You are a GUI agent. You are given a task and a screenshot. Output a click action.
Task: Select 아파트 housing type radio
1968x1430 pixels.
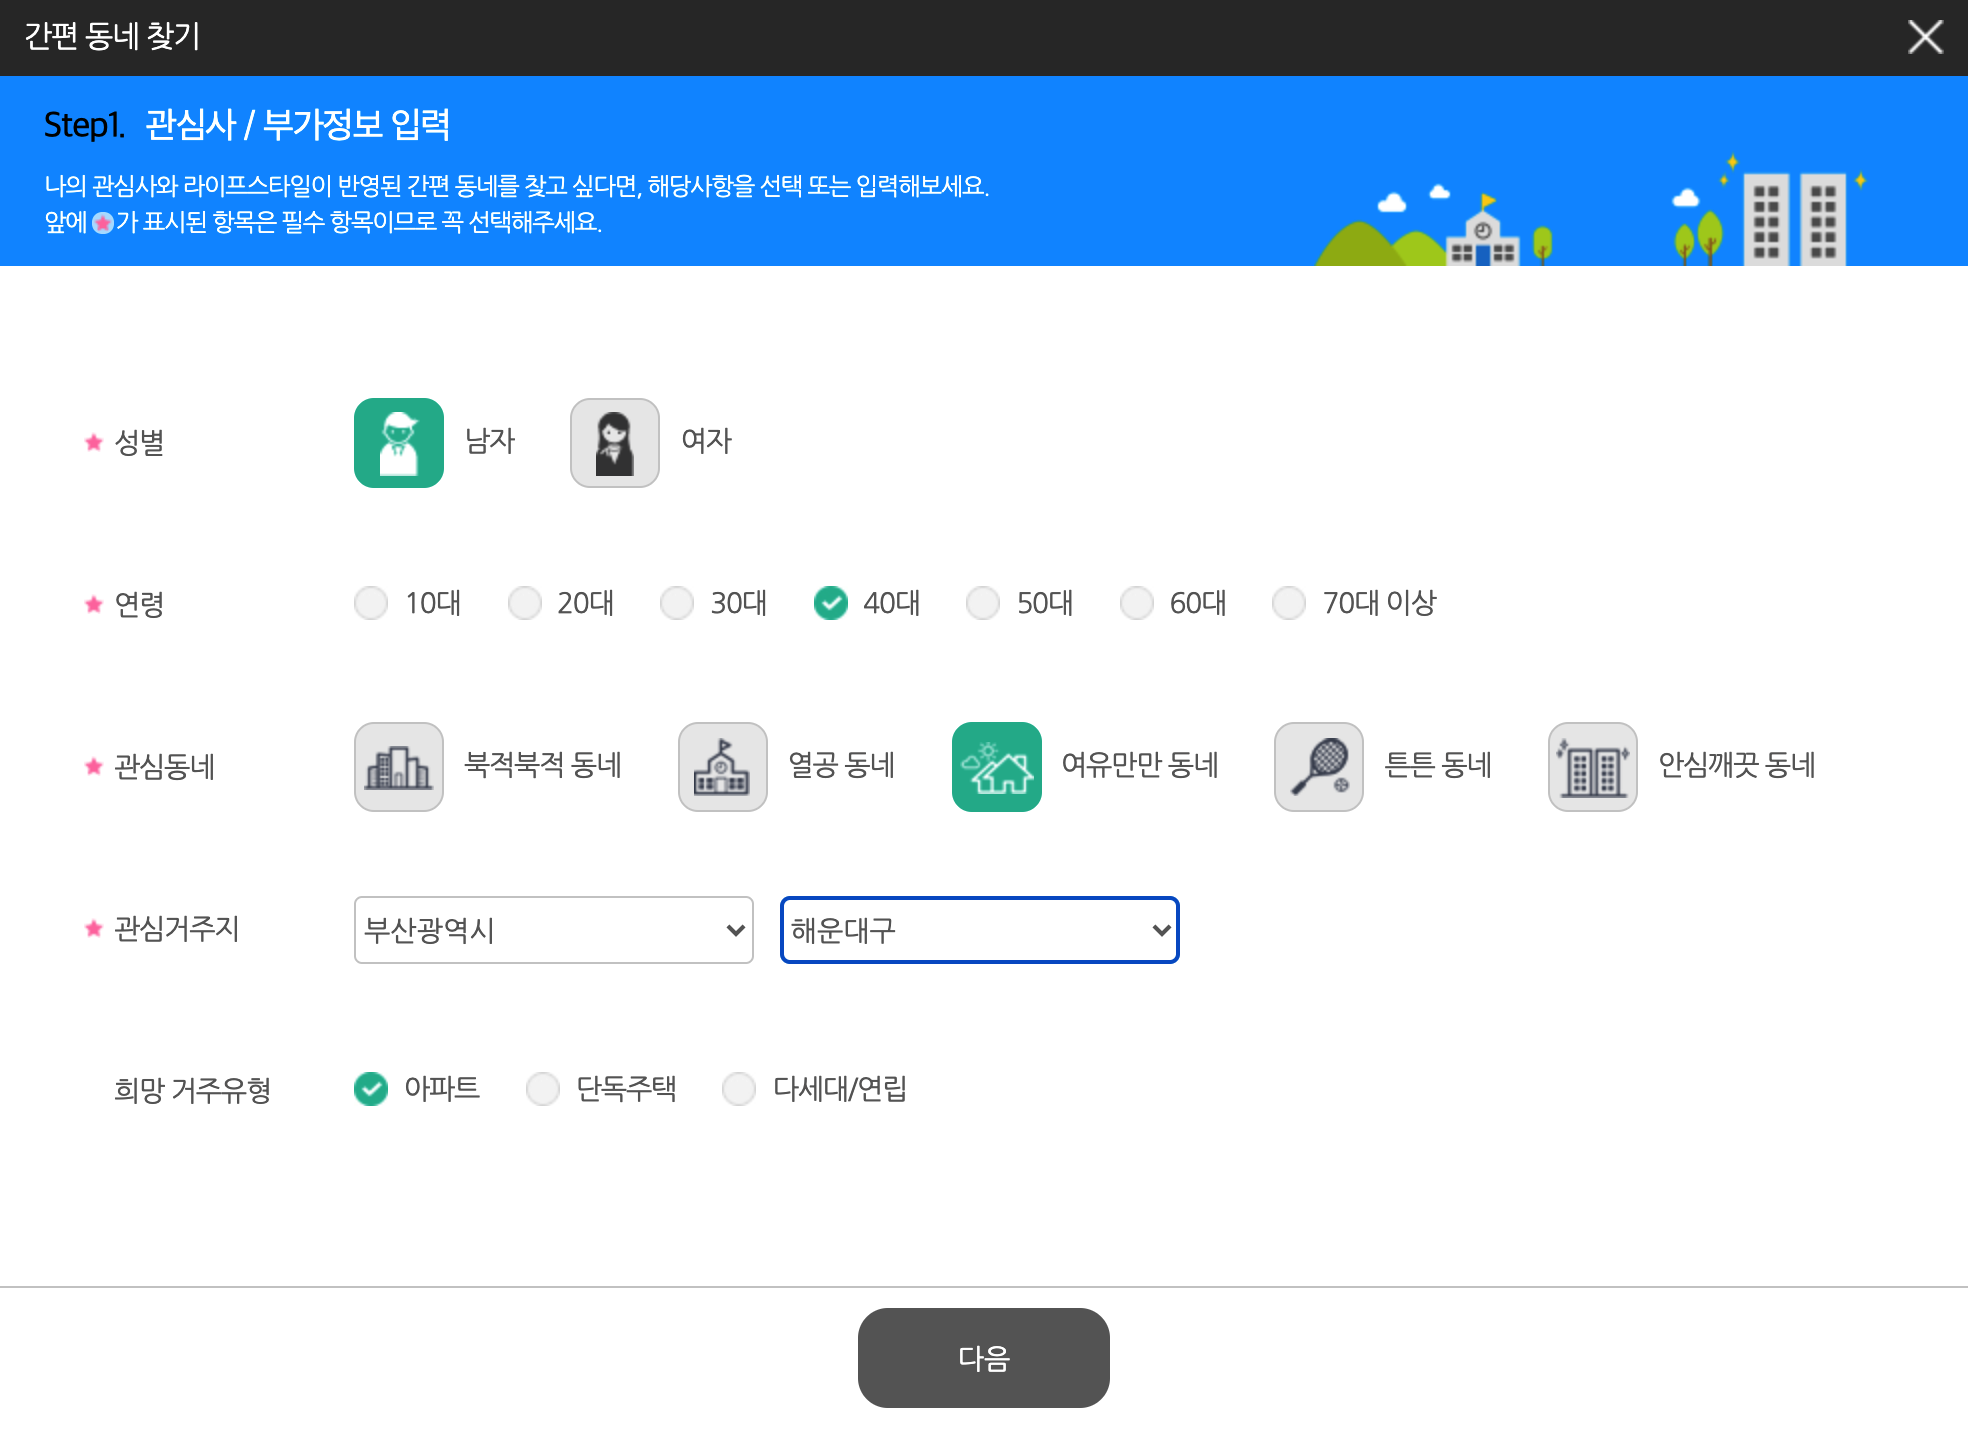[371, 1088]
